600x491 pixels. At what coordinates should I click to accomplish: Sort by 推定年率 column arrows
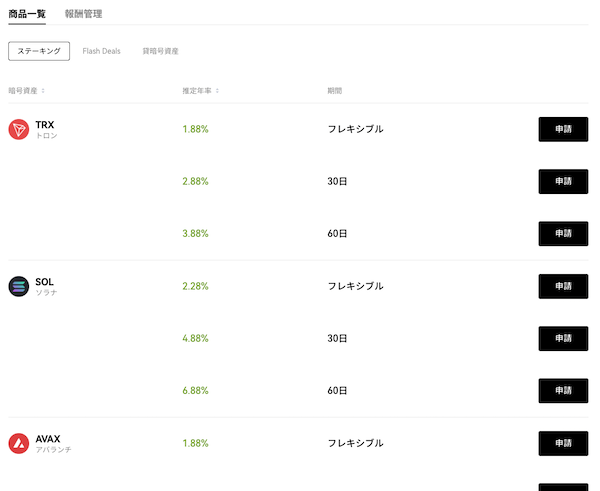[x=217, y=91]
